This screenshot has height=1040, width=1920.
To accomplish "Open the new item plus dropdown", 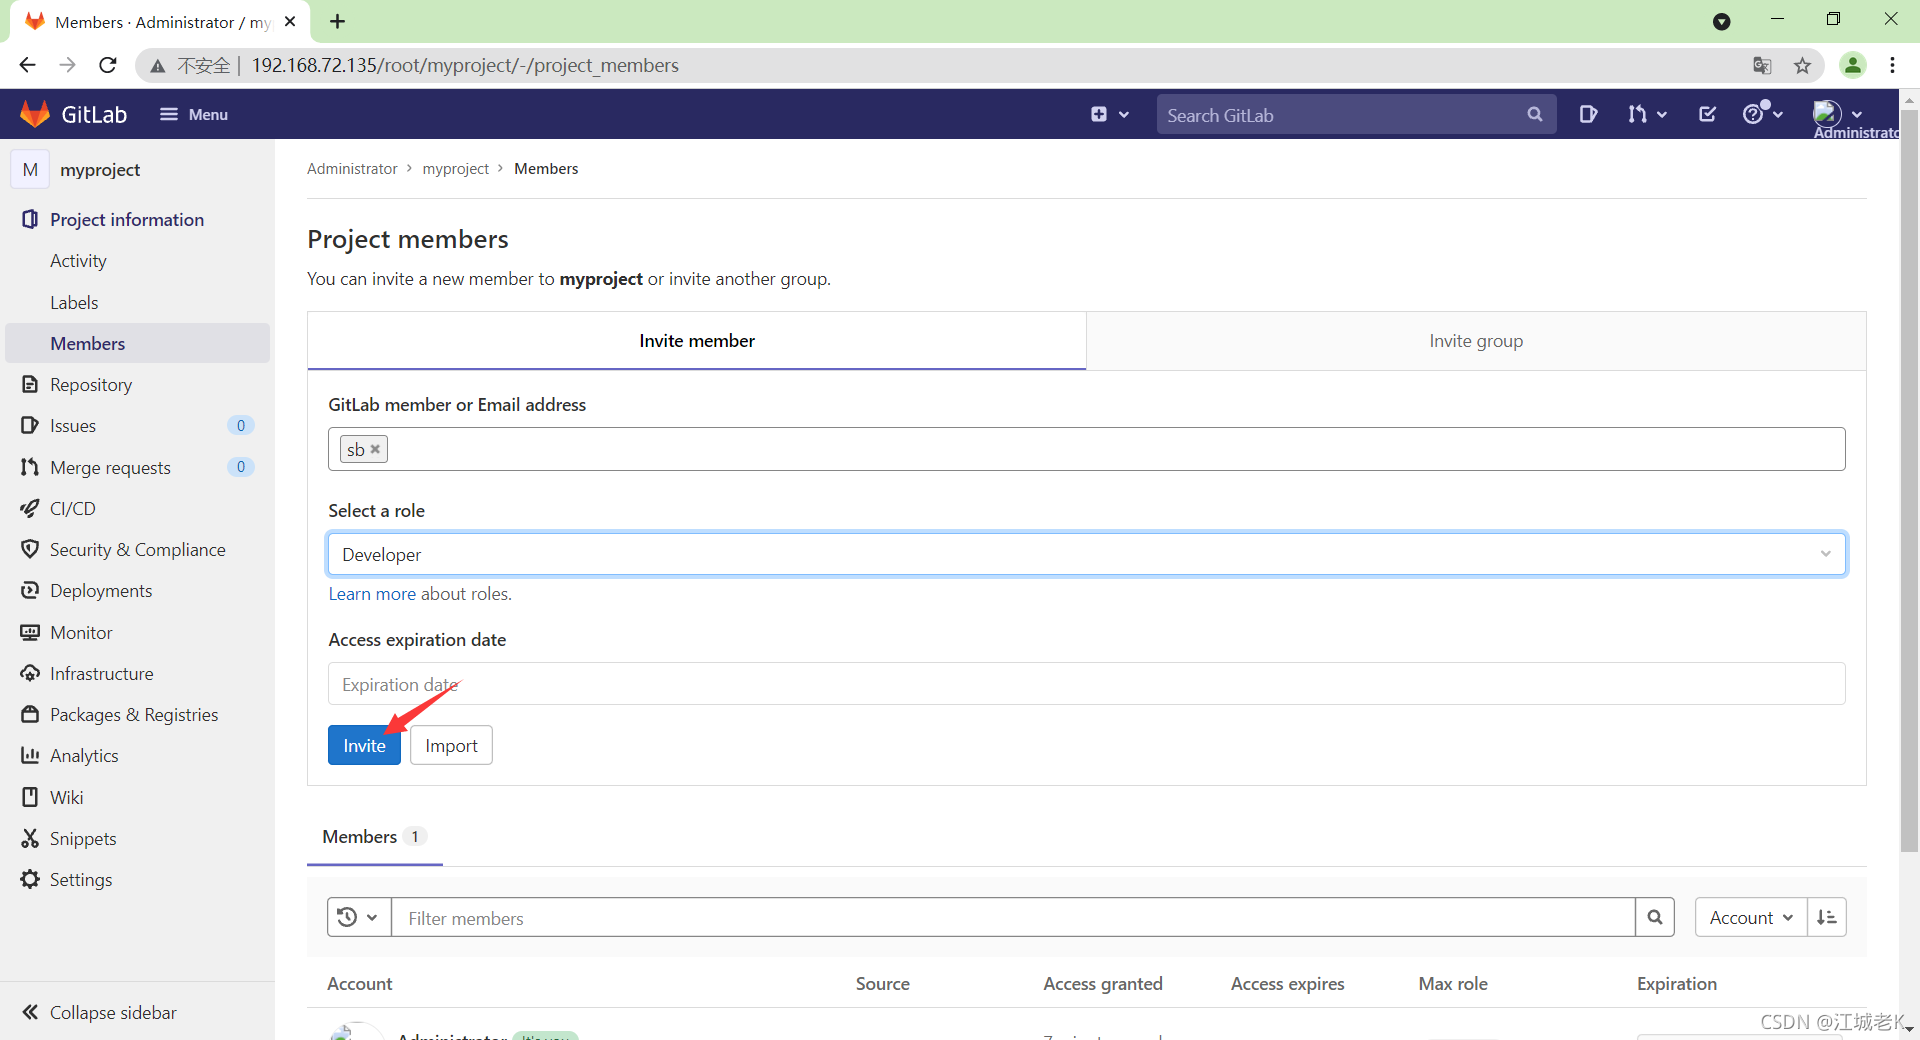I will pyautogui.click(x=1110, y=114).
